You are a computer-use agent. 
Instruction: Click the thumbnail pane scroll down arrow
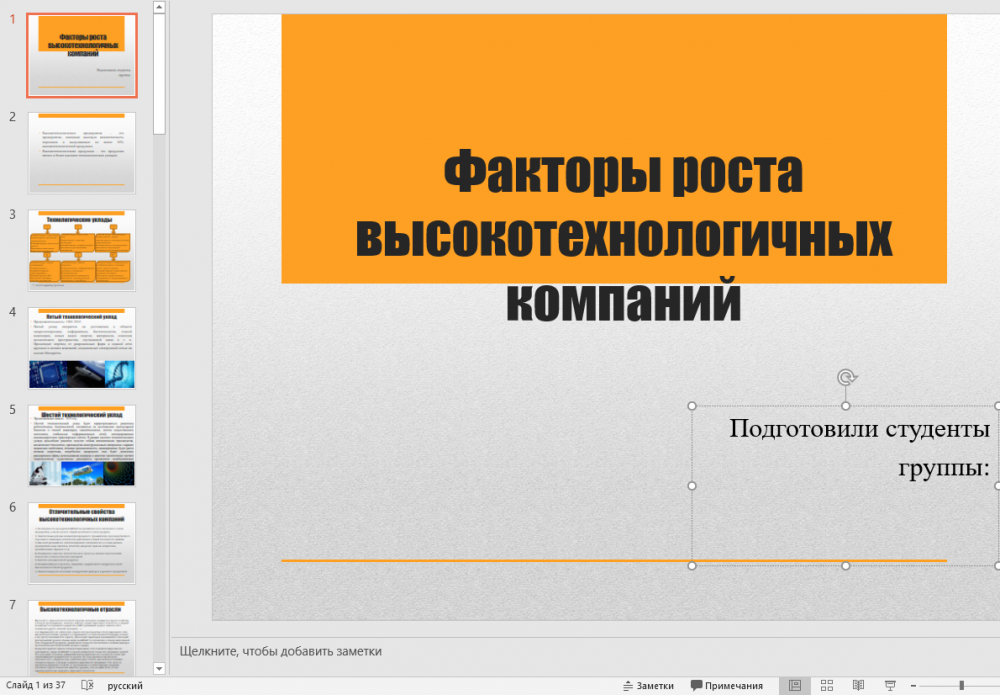159,668
